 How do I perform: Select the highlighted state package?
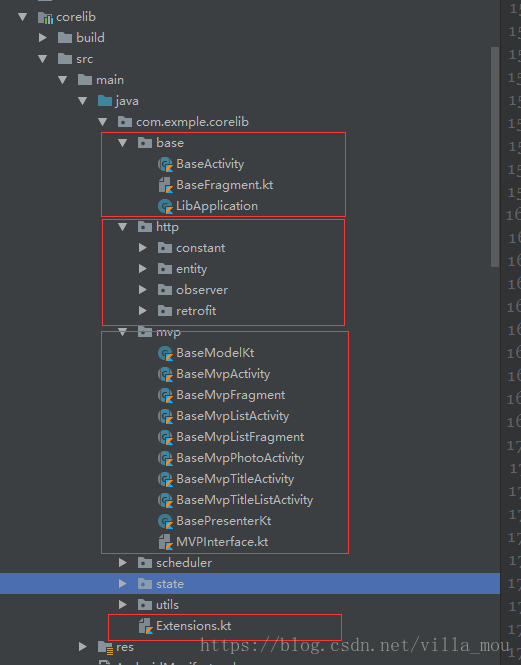coord(250,584)
